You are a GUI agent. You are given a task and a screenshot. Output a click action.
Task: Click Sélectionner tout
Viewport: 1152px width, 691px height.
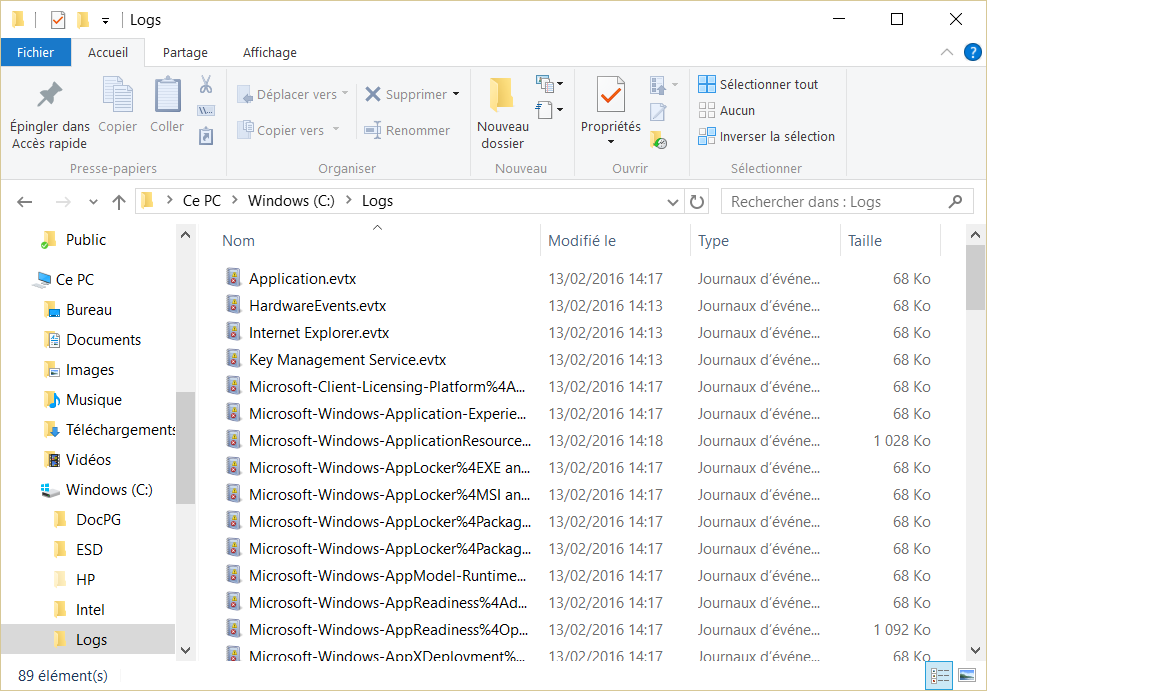click(758, 84)
